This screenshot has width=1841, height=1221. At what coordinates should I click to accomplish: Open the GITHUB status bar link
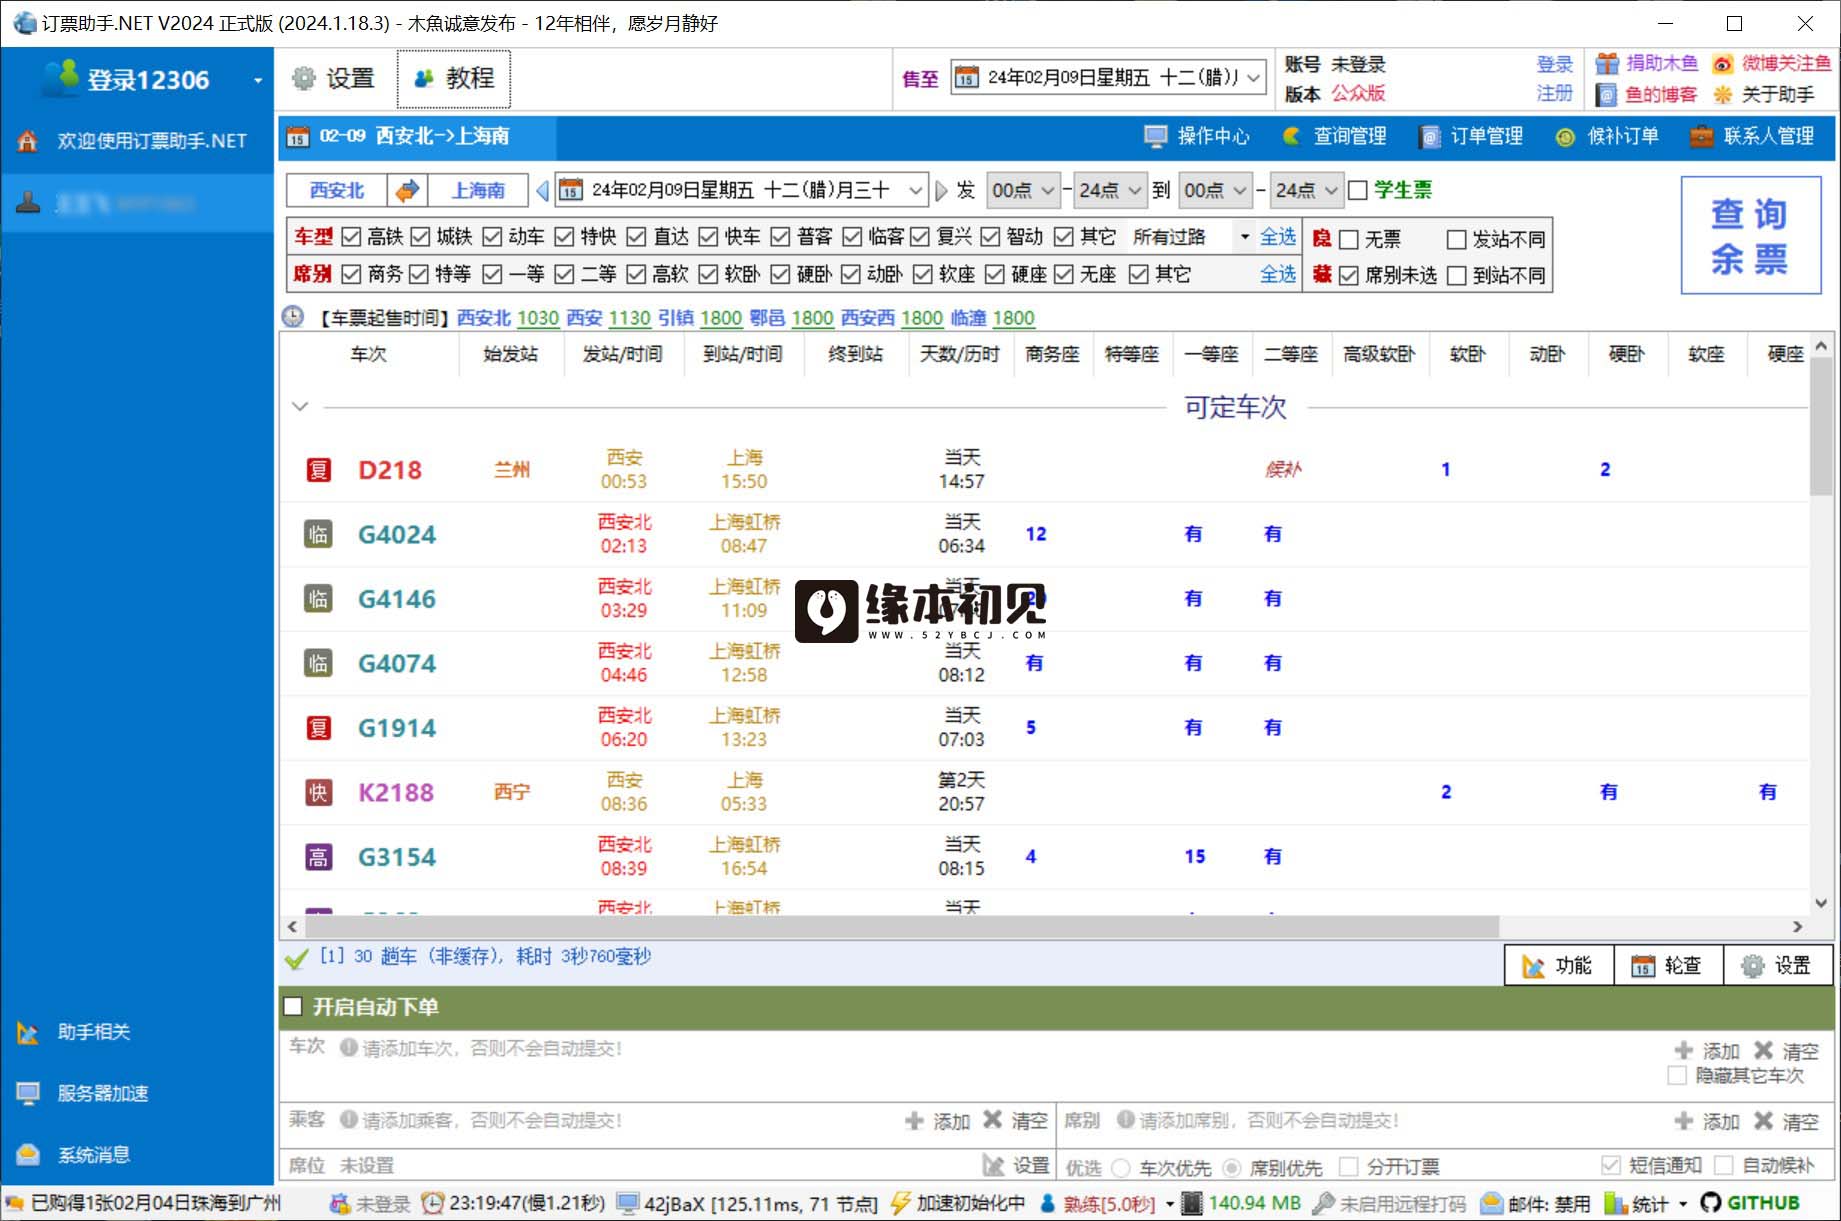(x=1751, y=1203)
